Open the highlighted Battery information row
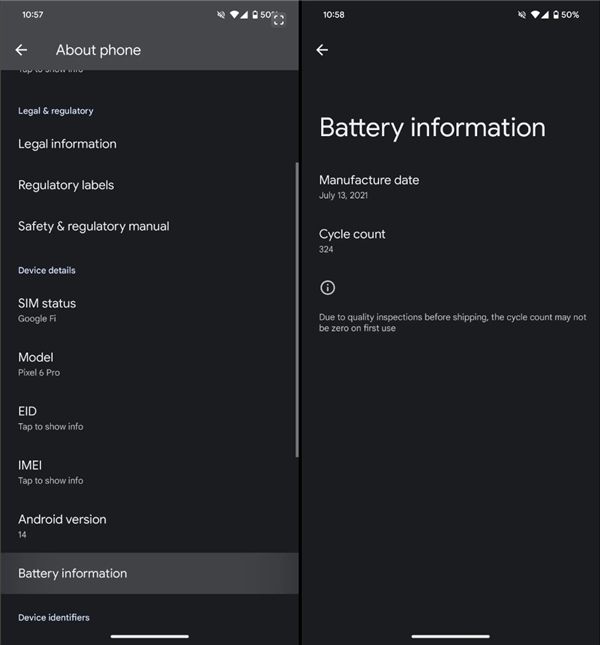This screenshot has height=645, width=600. click(x=149, y=573)
